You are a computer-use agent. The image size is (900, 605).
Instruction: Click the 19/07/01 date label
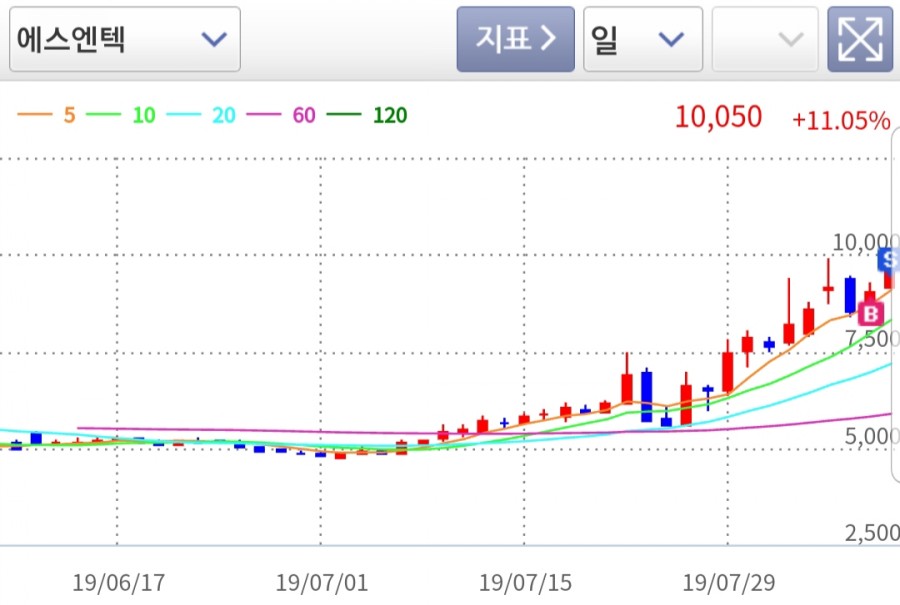point(321,583)
